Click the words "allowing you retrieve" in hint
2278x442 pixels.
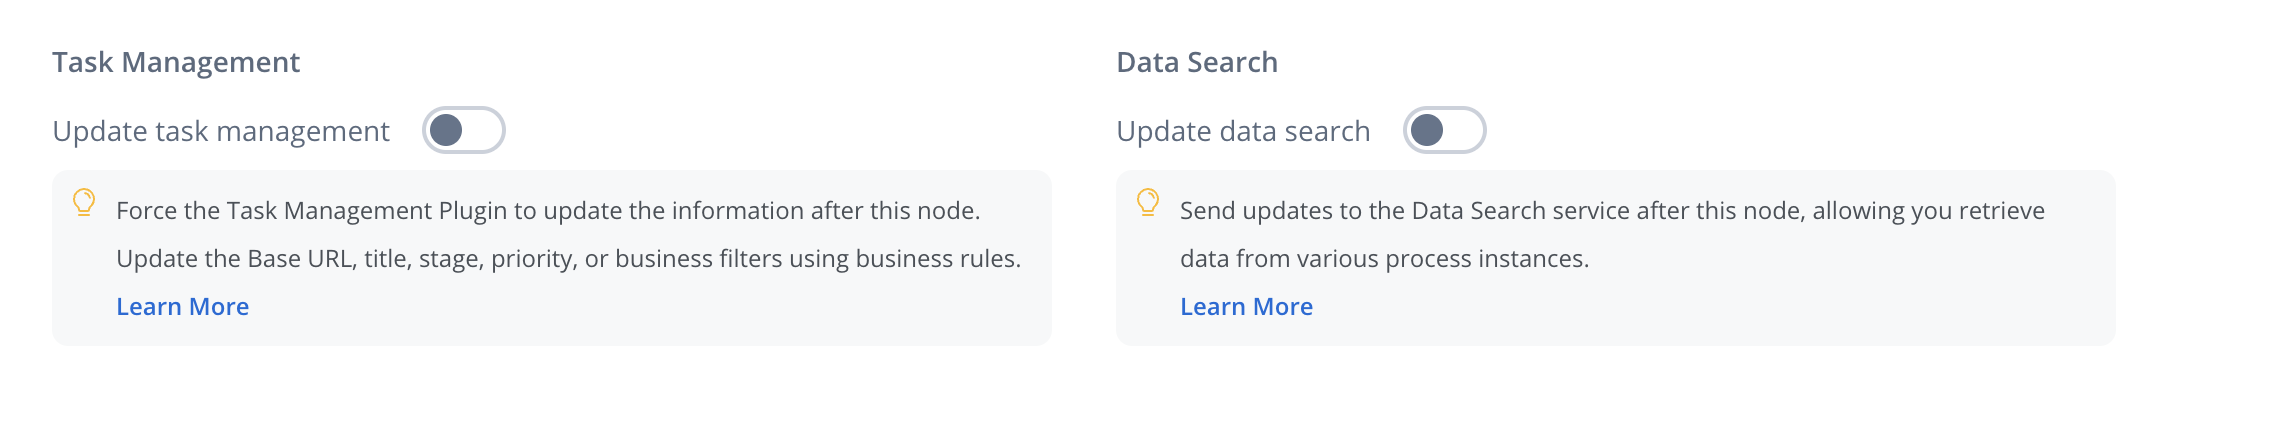[1928, 211]
